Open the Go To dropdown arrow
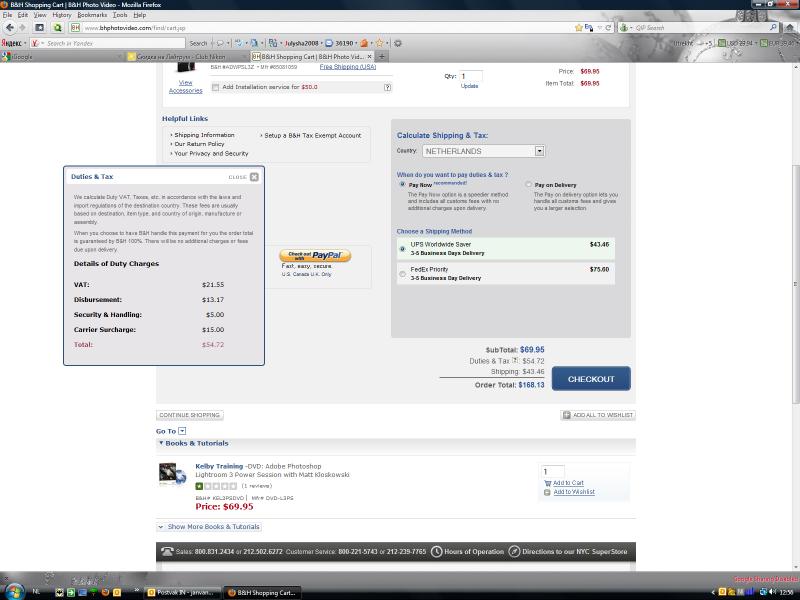 (183, 431)
